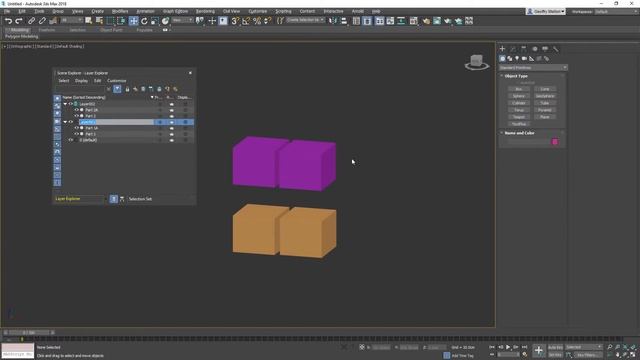Screen dimensions: 640x360
Task: Open the Select by Name dialog
Action: pyautogui.click(x=99, y=21)
